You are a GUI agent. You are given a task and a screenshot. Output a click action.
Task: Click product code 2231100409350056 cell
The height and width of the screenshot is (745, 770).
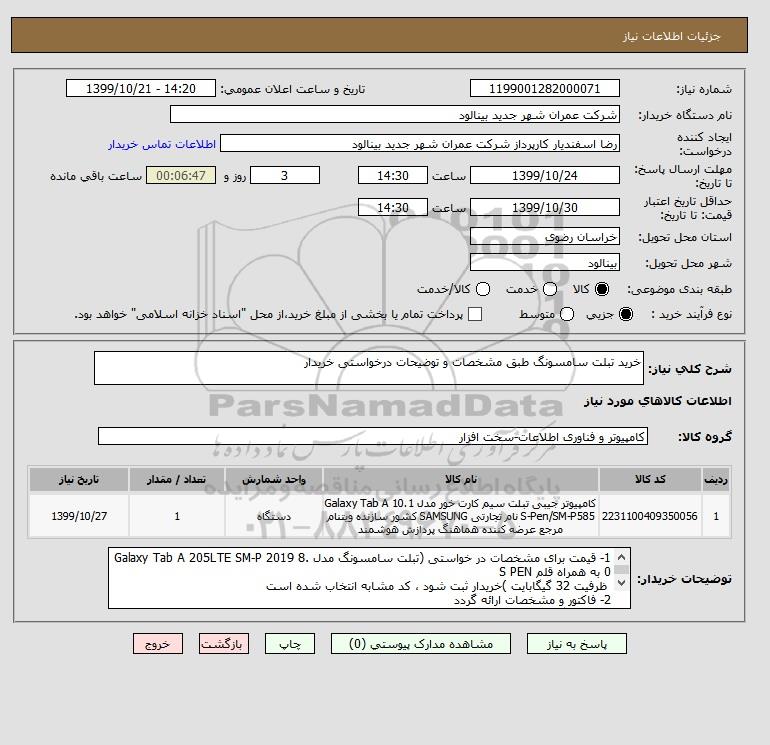650,516
